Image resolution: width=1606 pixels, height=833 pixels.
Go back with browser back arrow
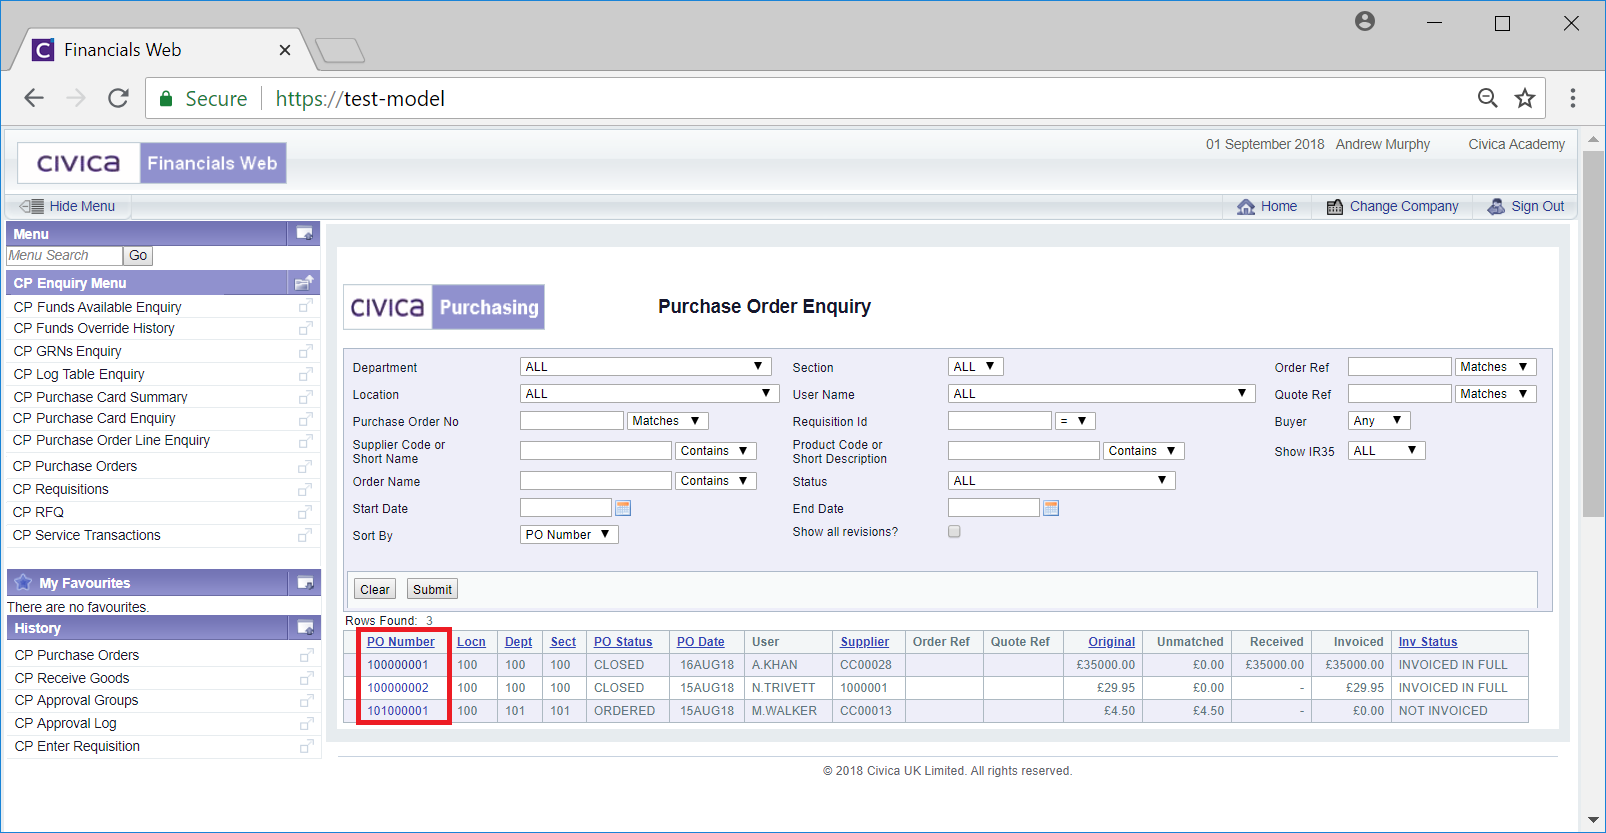(34, 98)
